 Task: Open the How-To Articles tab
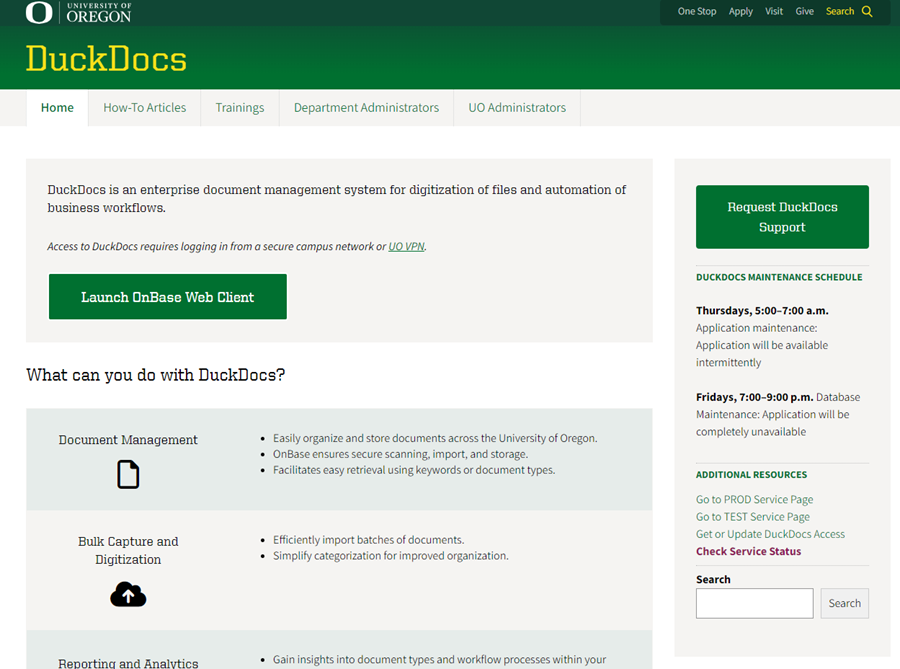[145, 108]
